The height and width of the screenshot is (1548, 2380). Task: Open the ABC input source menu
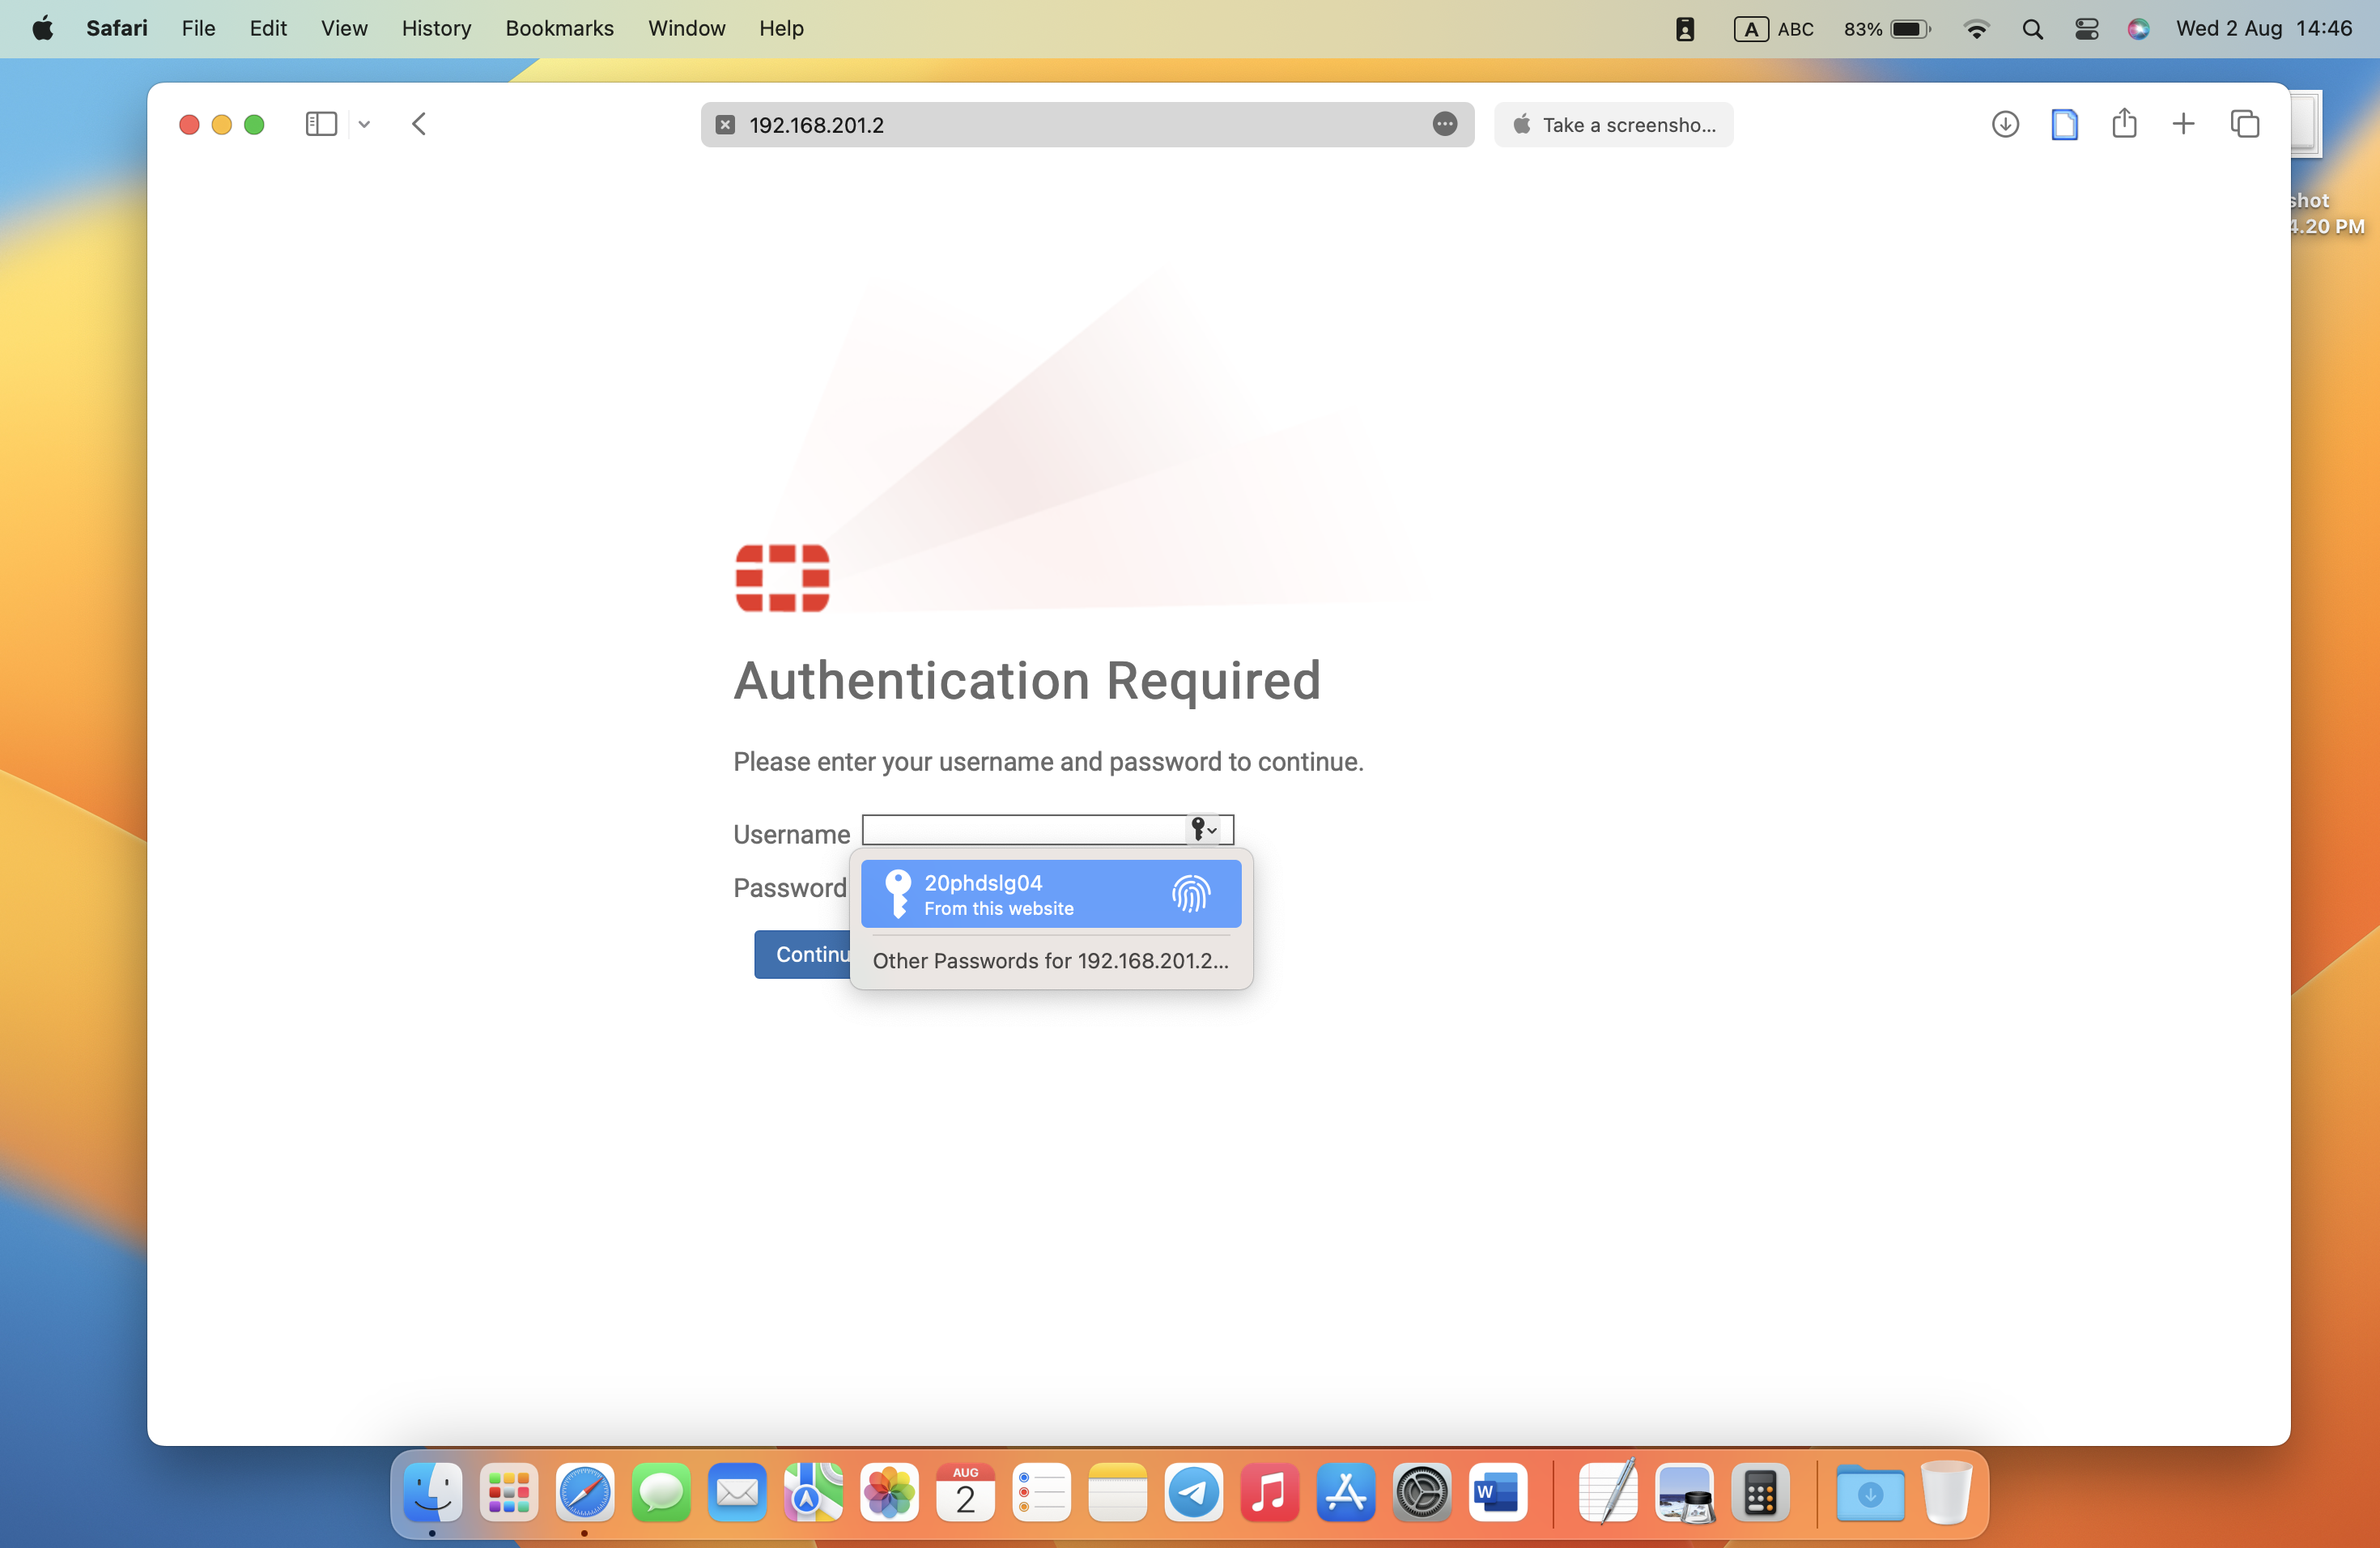[x=1773, y=29]
